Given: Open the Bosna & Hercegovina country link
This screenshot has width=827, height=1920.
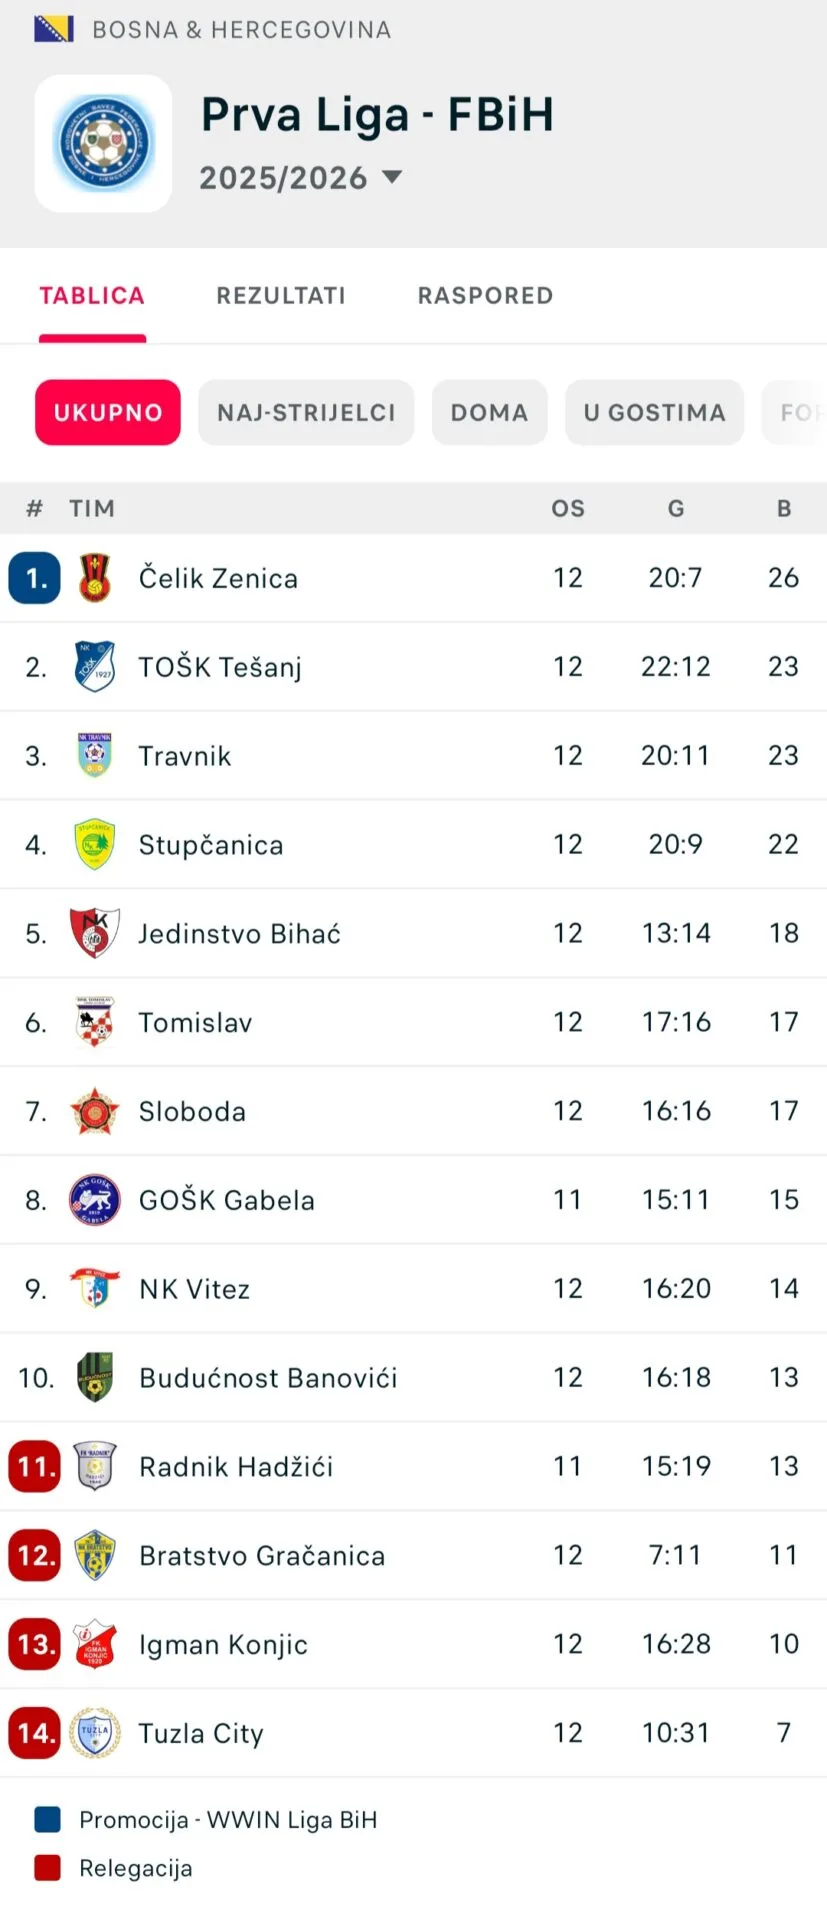Looking at the screenshot, I should point(240,30).
